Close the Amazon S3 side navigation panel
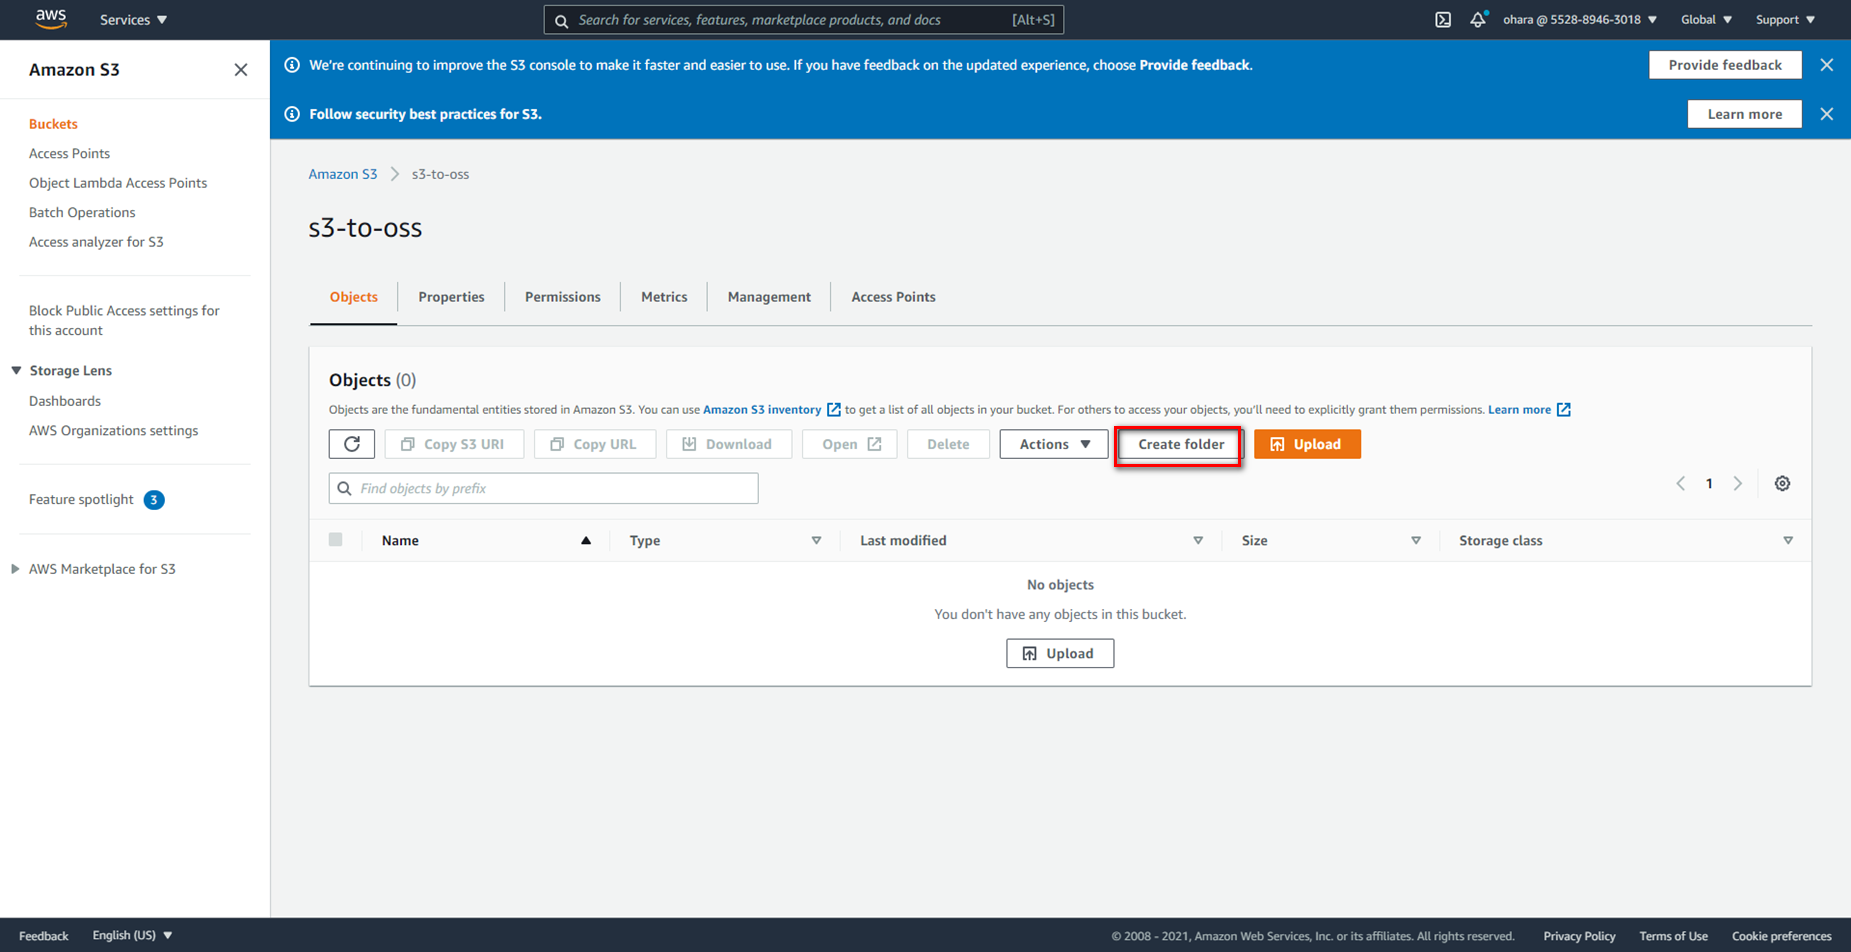Screen dimensions: 1851x952 pyautogui.click(x=241, y=70)
